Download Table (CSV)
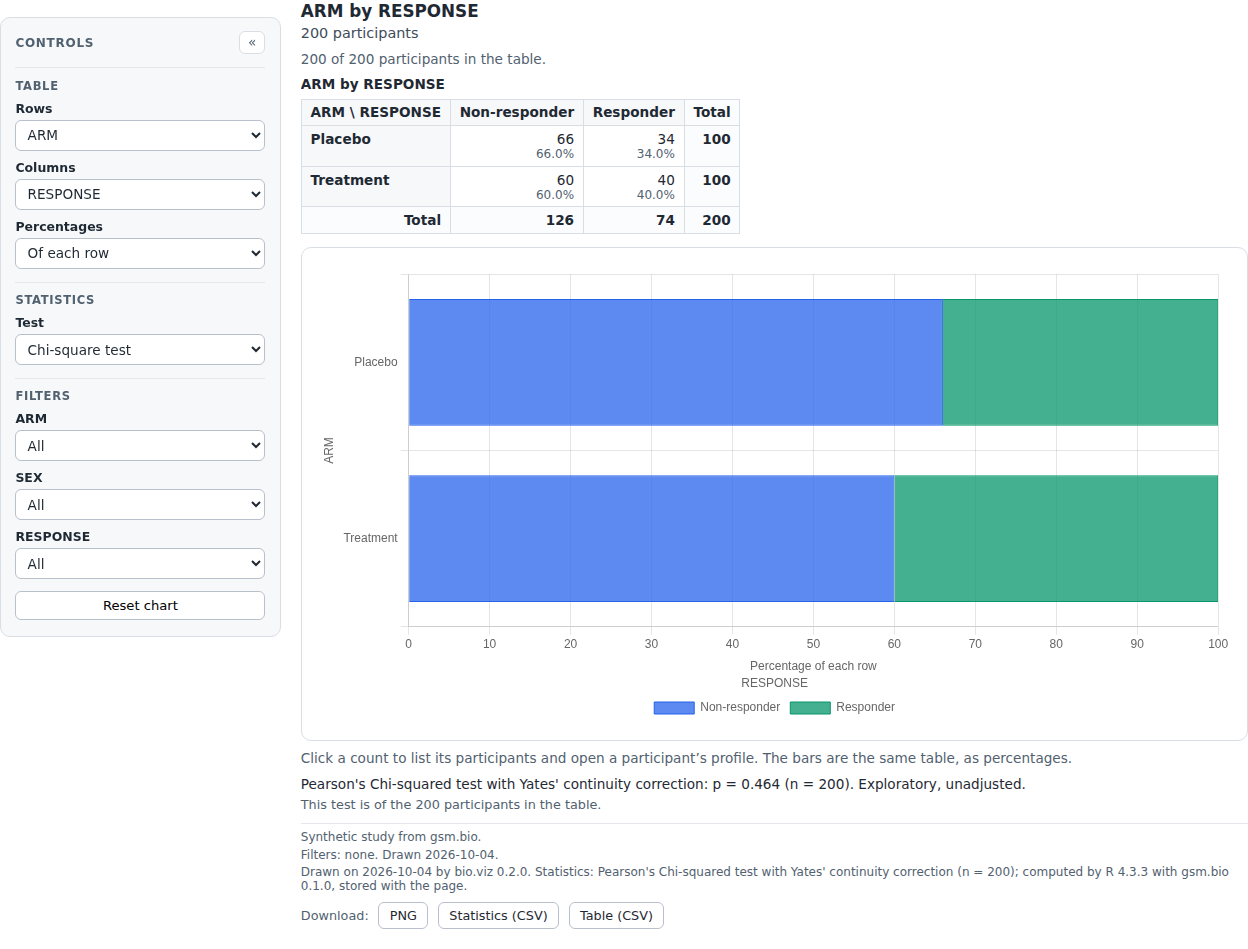 coord(616,915)
